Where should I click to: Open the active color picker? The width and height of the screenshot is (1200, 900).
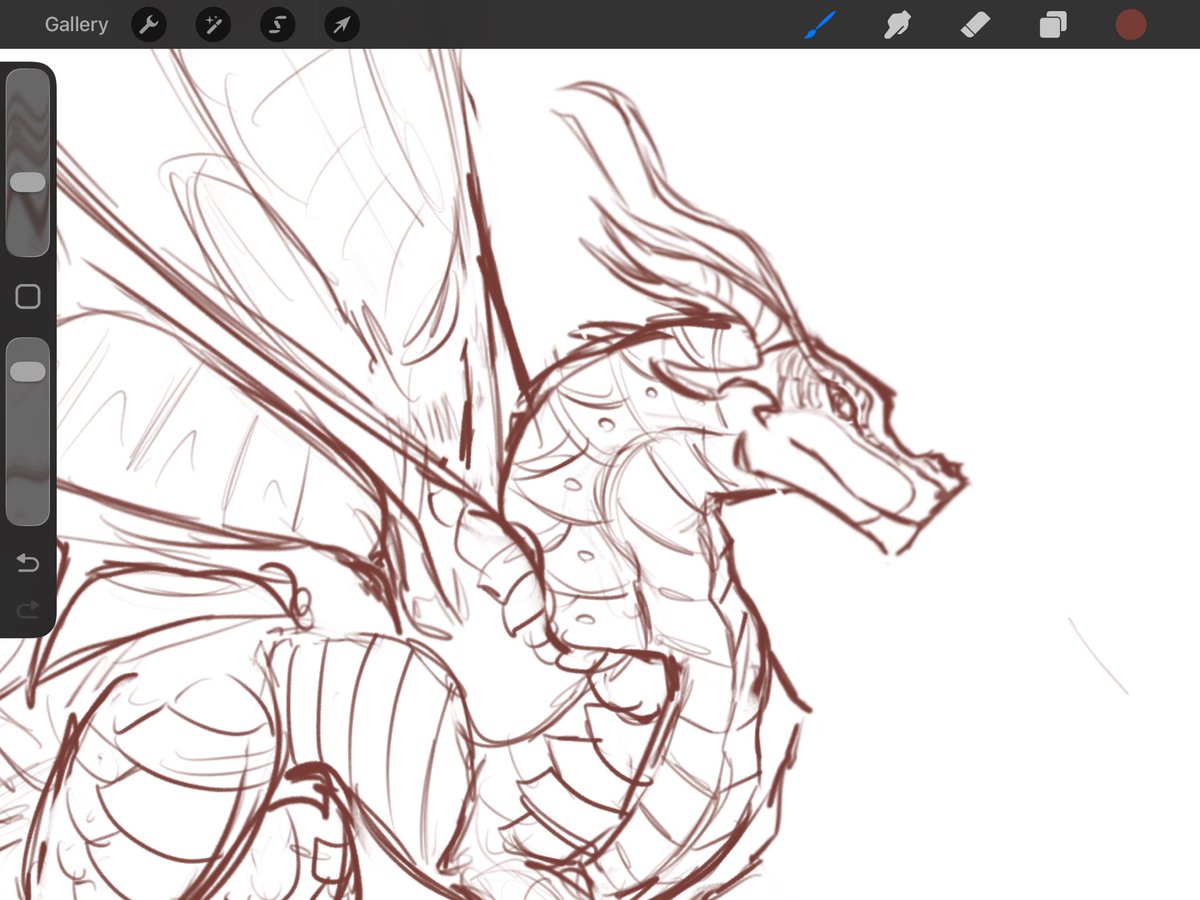[1131, 25]
